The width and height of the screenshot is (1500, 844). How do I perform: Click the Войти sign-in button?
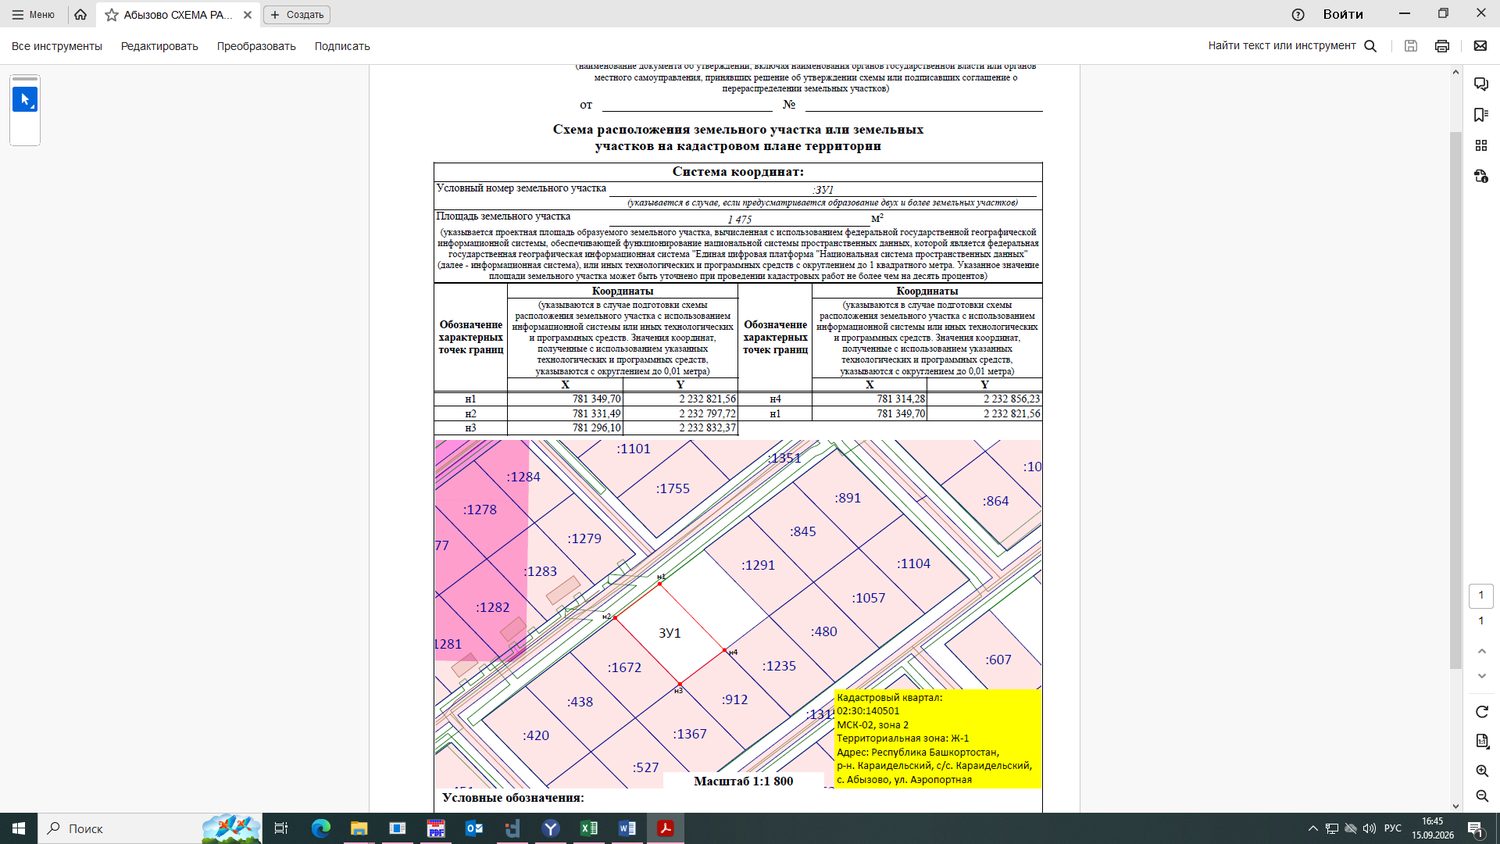1343,15
